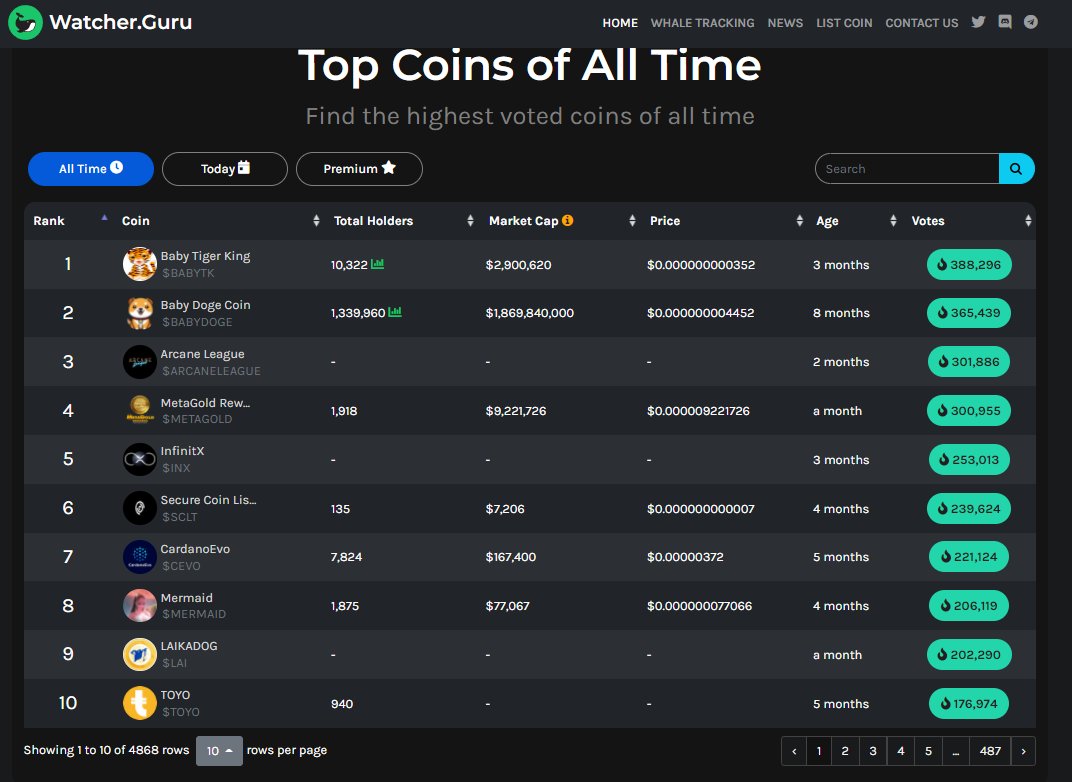Screen dimensions: 1072x782
Task: Click the Baby Doge Coin logo
Action: (139, 313)
